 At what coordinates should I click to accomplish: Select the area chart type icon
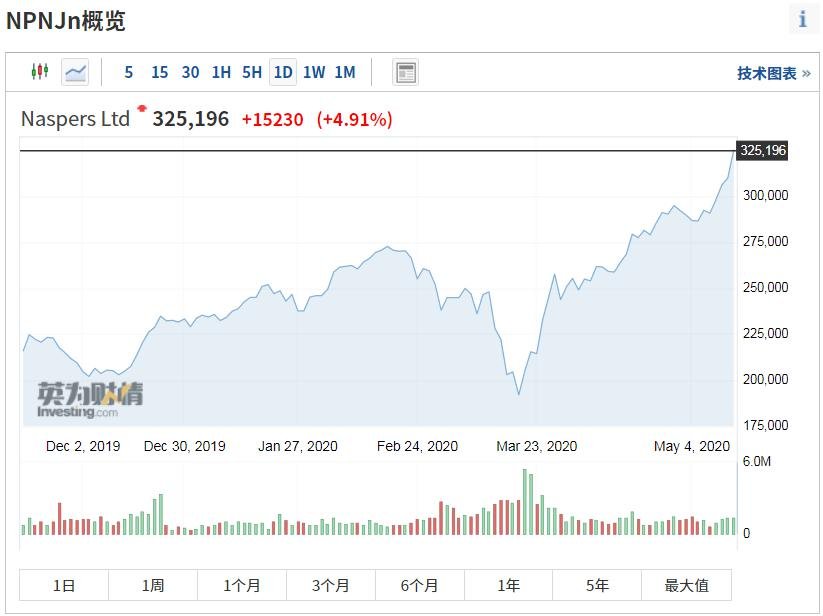(75, 72)
